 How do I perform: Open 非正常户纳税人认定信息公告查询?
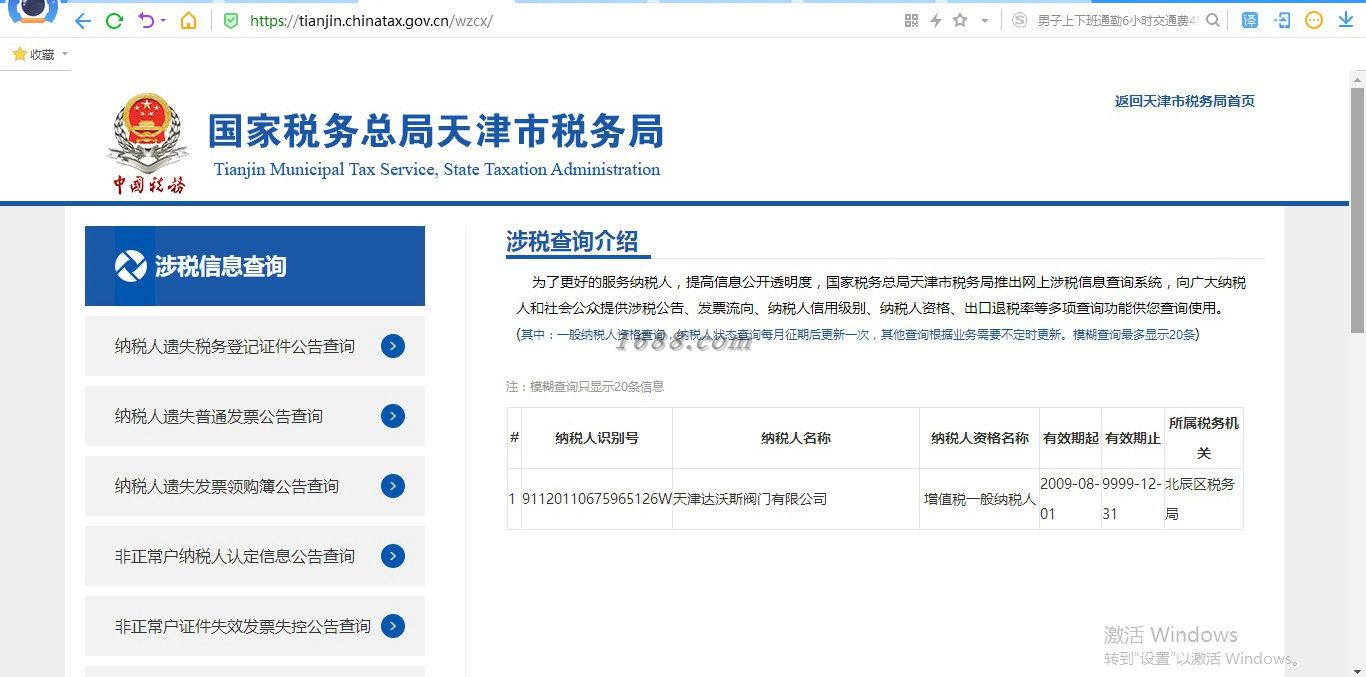coord(235,556)
